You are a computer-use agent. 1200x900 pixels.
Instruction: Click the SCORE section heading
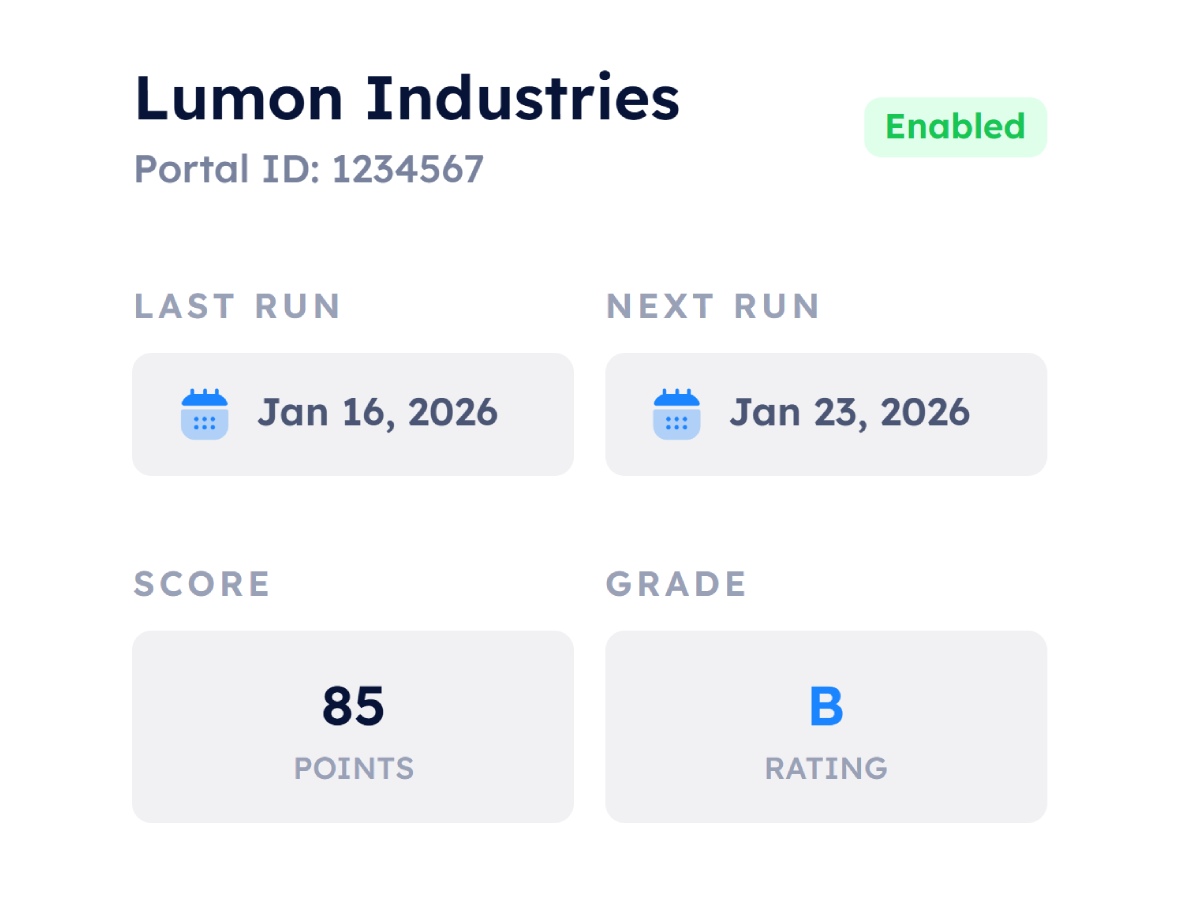pyautogui.click(x=202, y=584)
